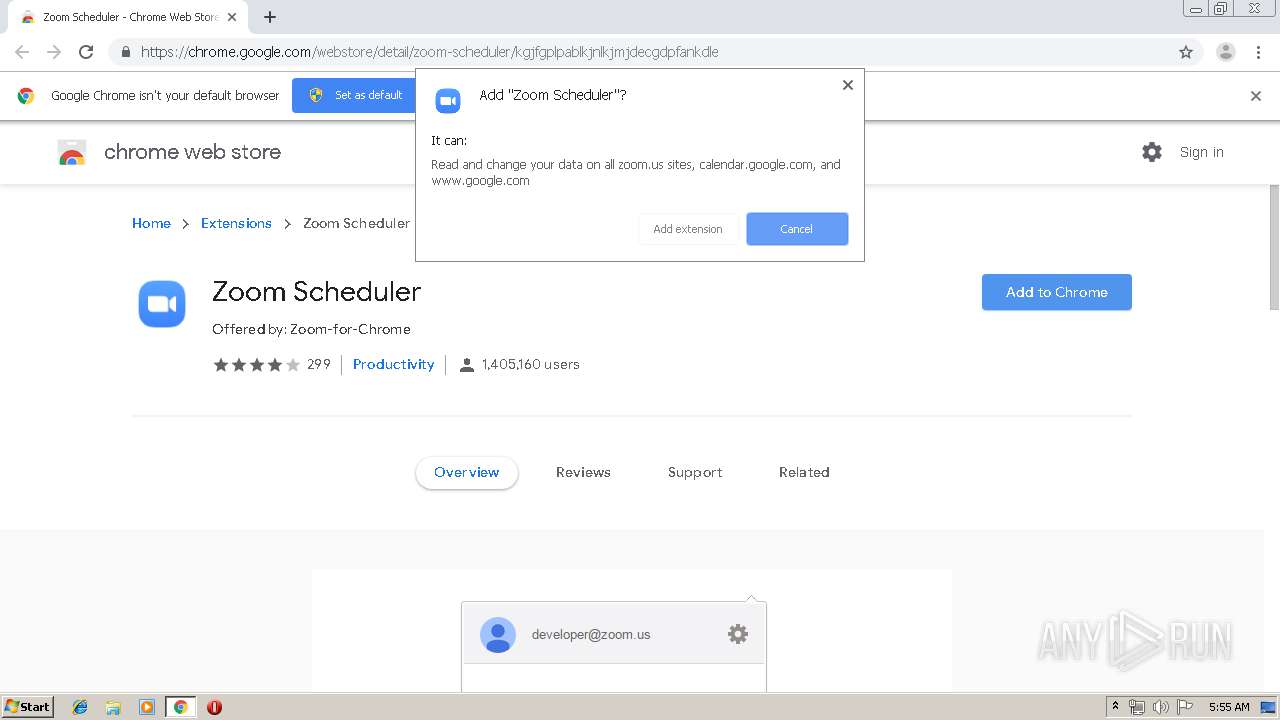Click the Action Center flag tray icon

[1185, 707]
